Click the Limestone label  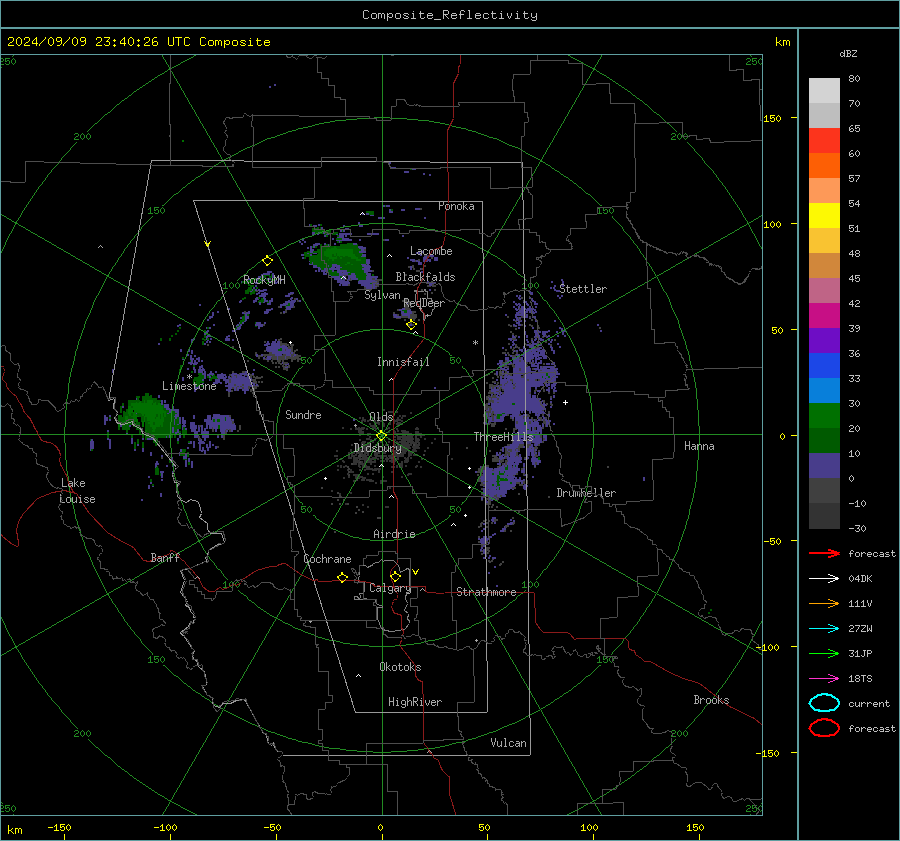pyautogui.click(x=189, y=386)
